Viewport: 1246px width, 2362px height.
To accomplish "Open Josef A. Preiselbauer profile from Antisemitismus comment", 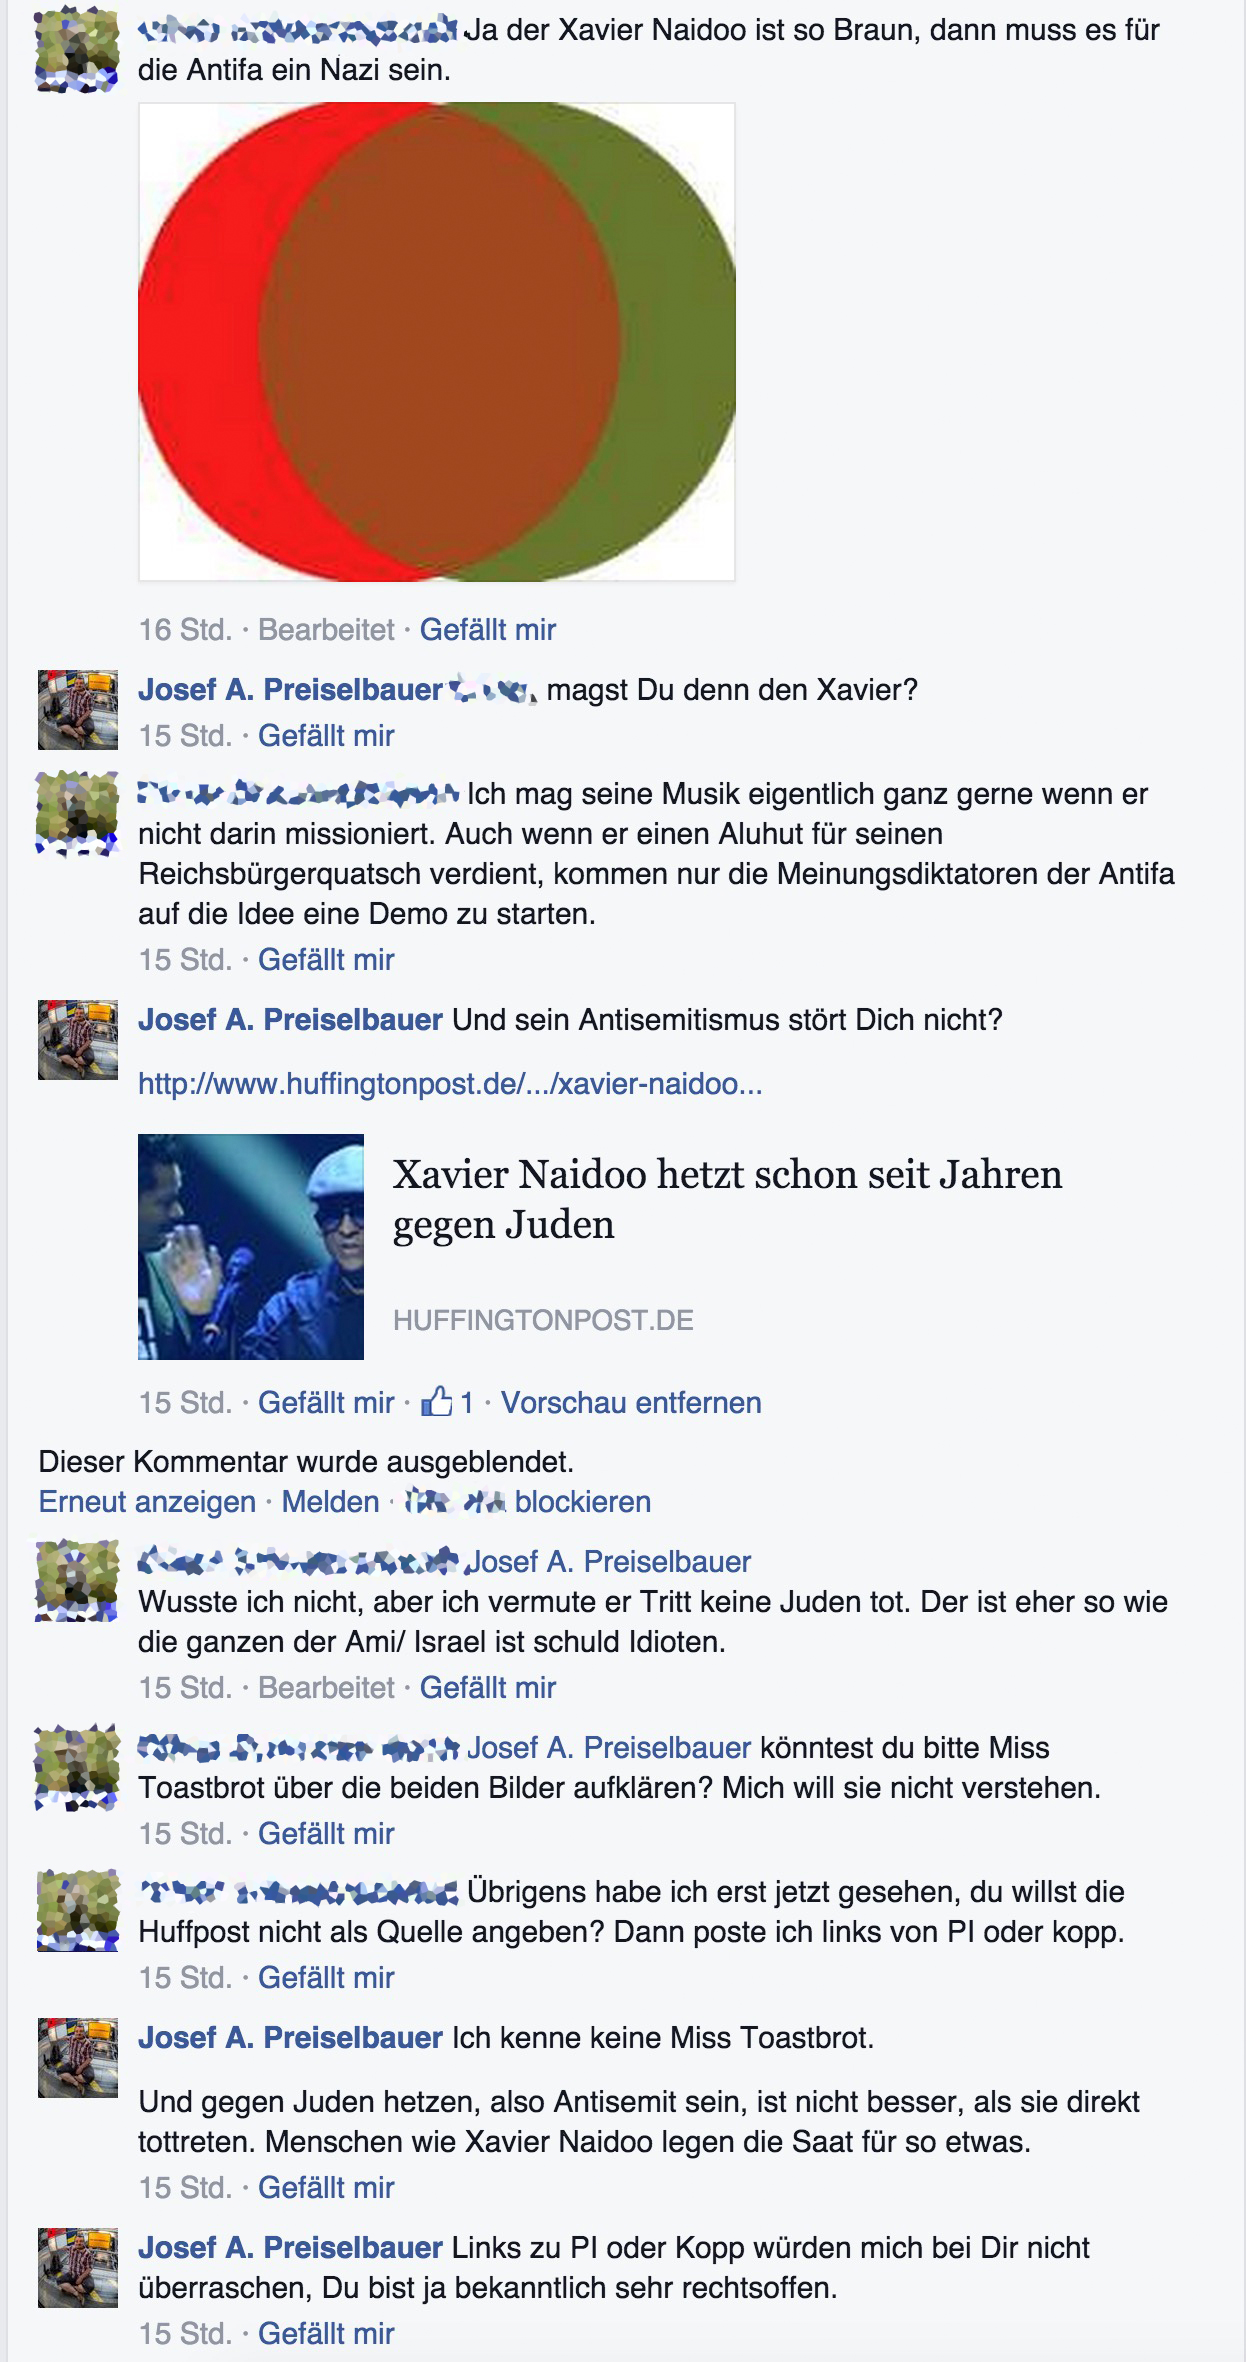I will [290, 1019].
